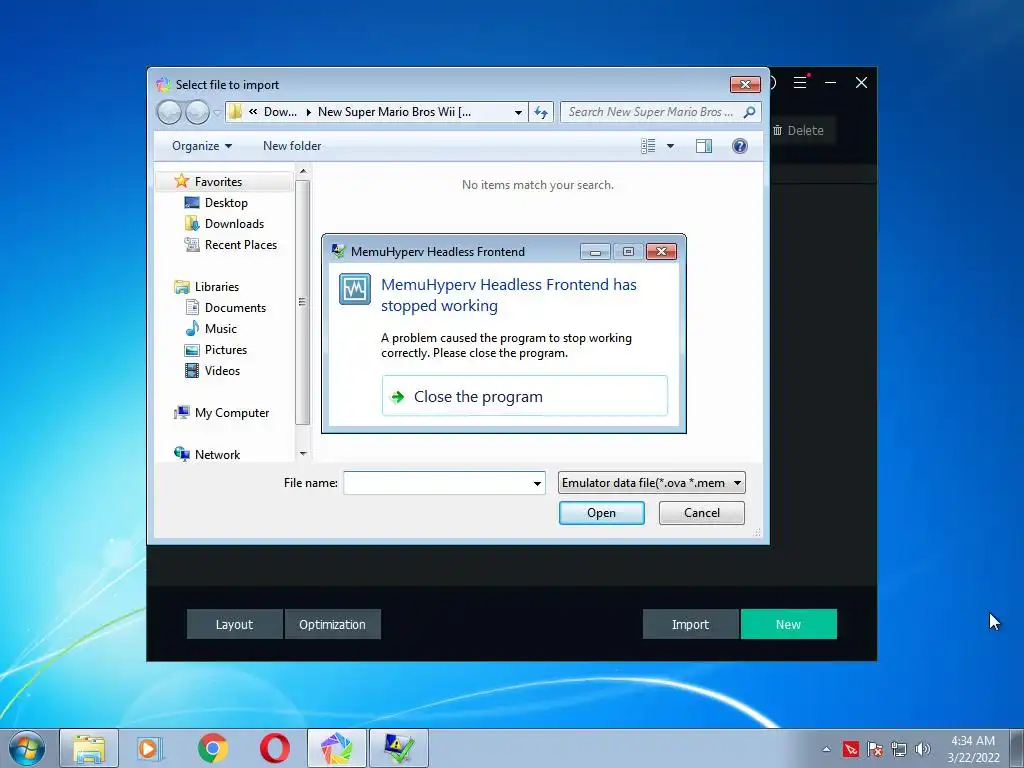
Task: Open the Layout option in MEmu window
Action: [x=234, y=624]
